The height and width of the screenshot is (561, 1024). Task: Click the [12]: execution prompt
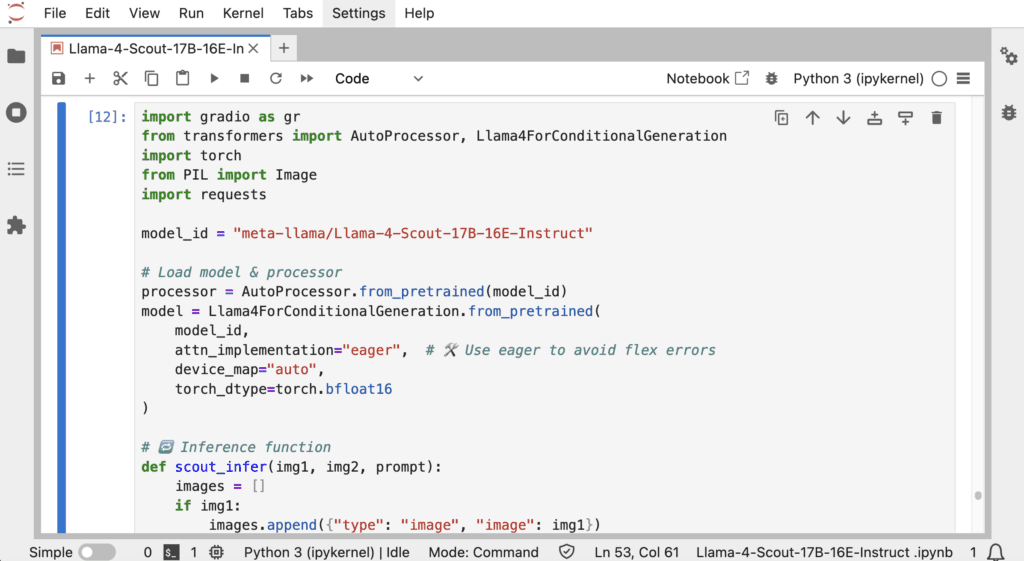[x=107, y=117]
